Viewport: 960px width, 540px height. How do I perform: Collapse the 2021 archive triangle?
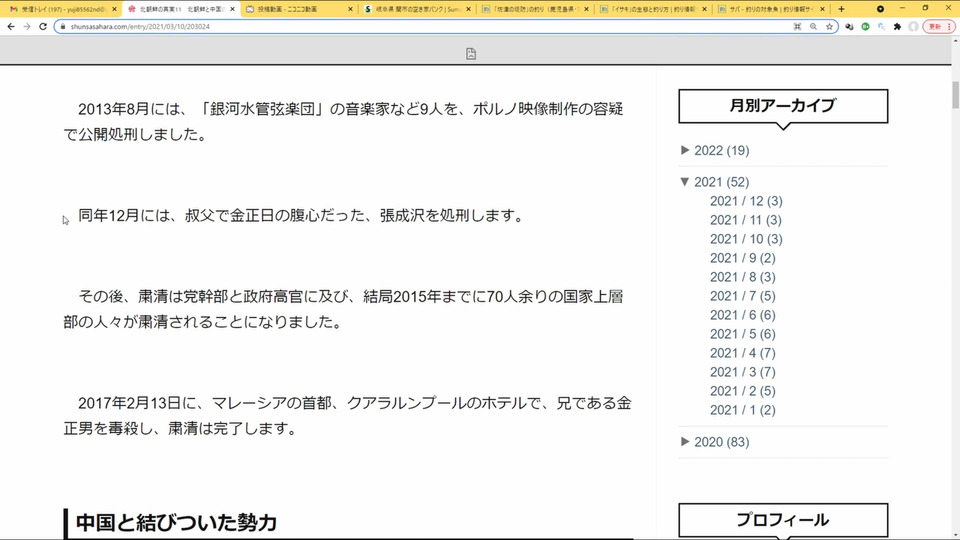[685, 181]
